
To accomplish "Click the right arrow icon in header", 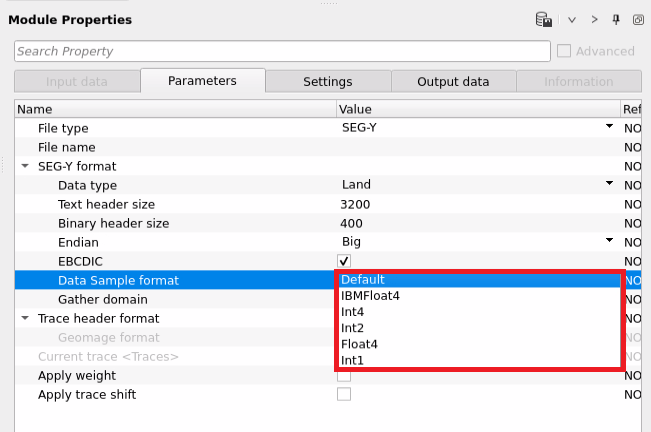I will point(594,19).
